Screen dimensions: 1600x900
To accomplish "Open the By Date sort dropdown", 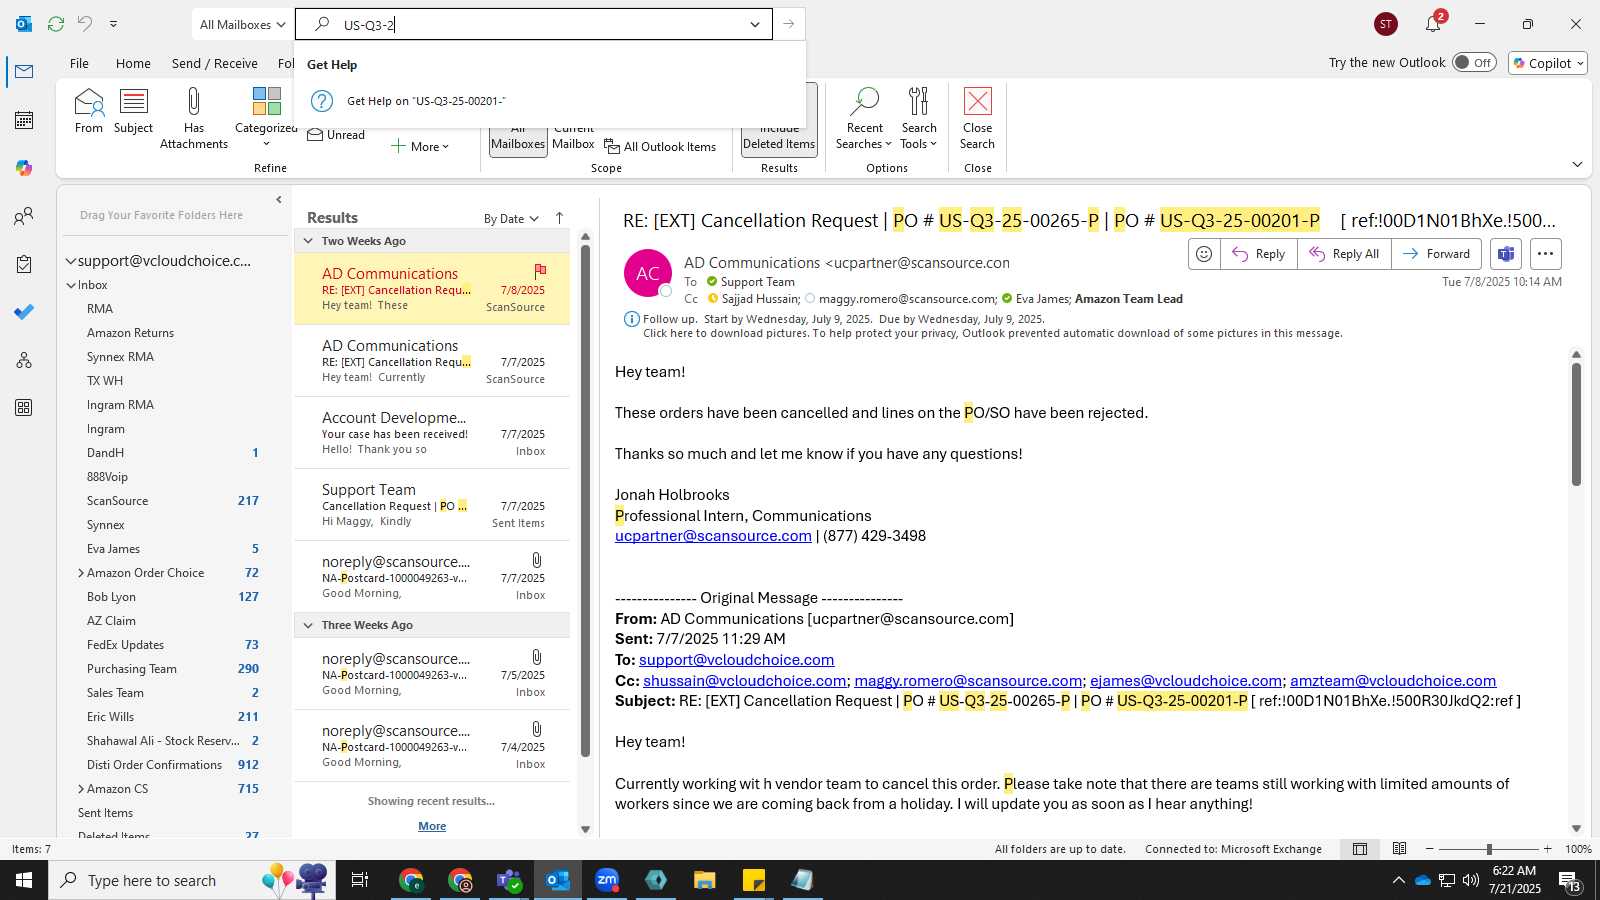I will [511, 219].
